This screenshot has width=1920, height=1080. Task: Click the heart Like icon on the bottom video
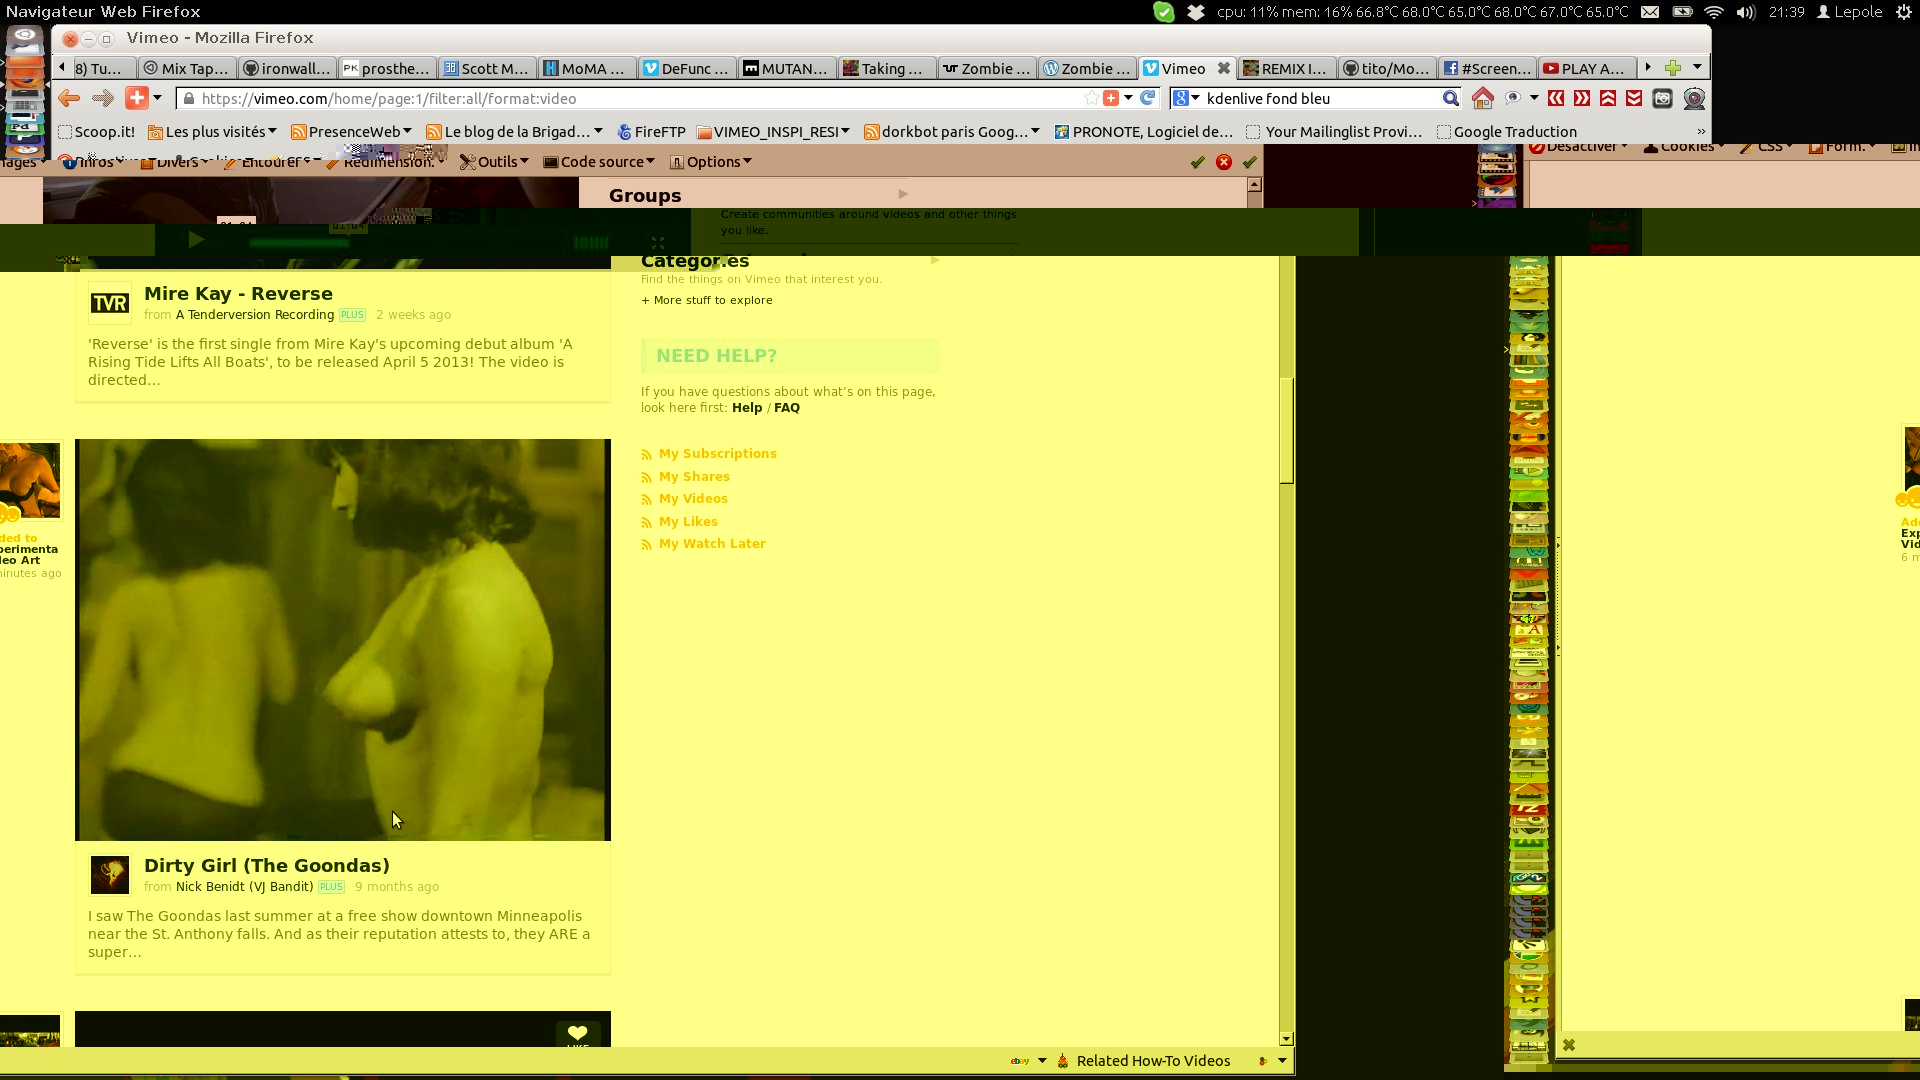tap(577, 1033)
